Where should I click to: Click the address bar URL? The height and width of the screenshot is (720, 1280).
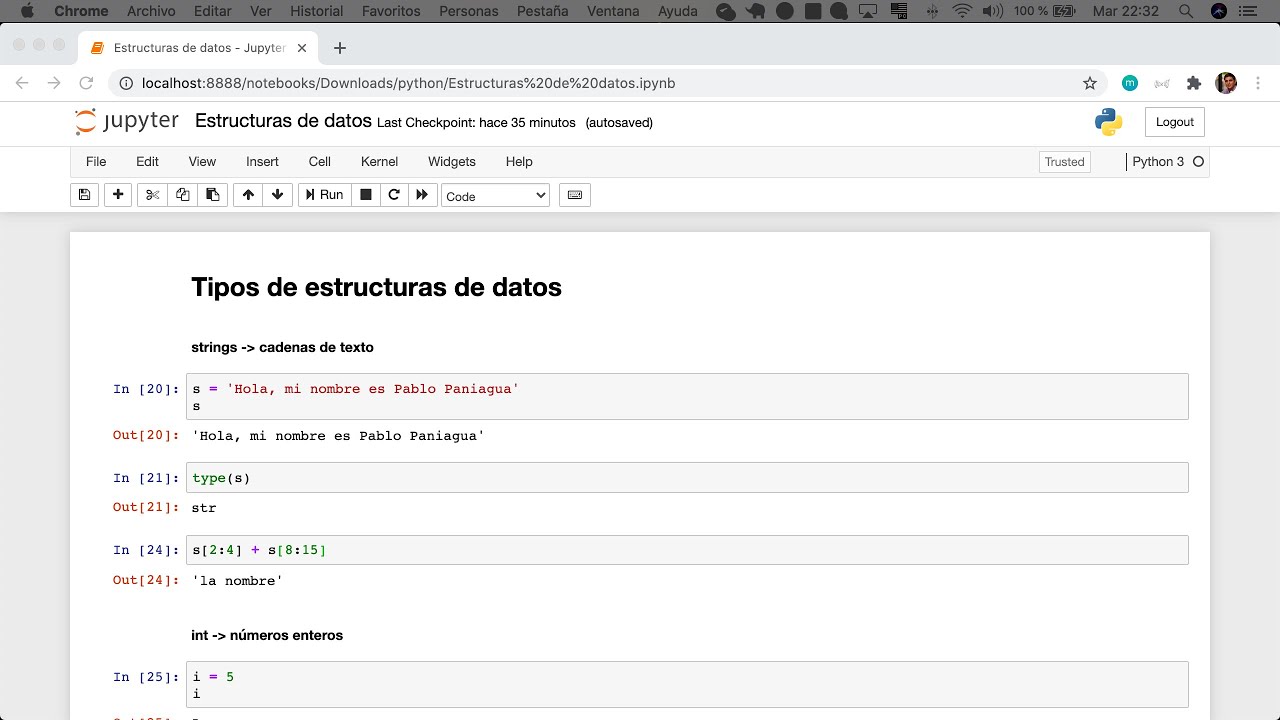point(408,83)
